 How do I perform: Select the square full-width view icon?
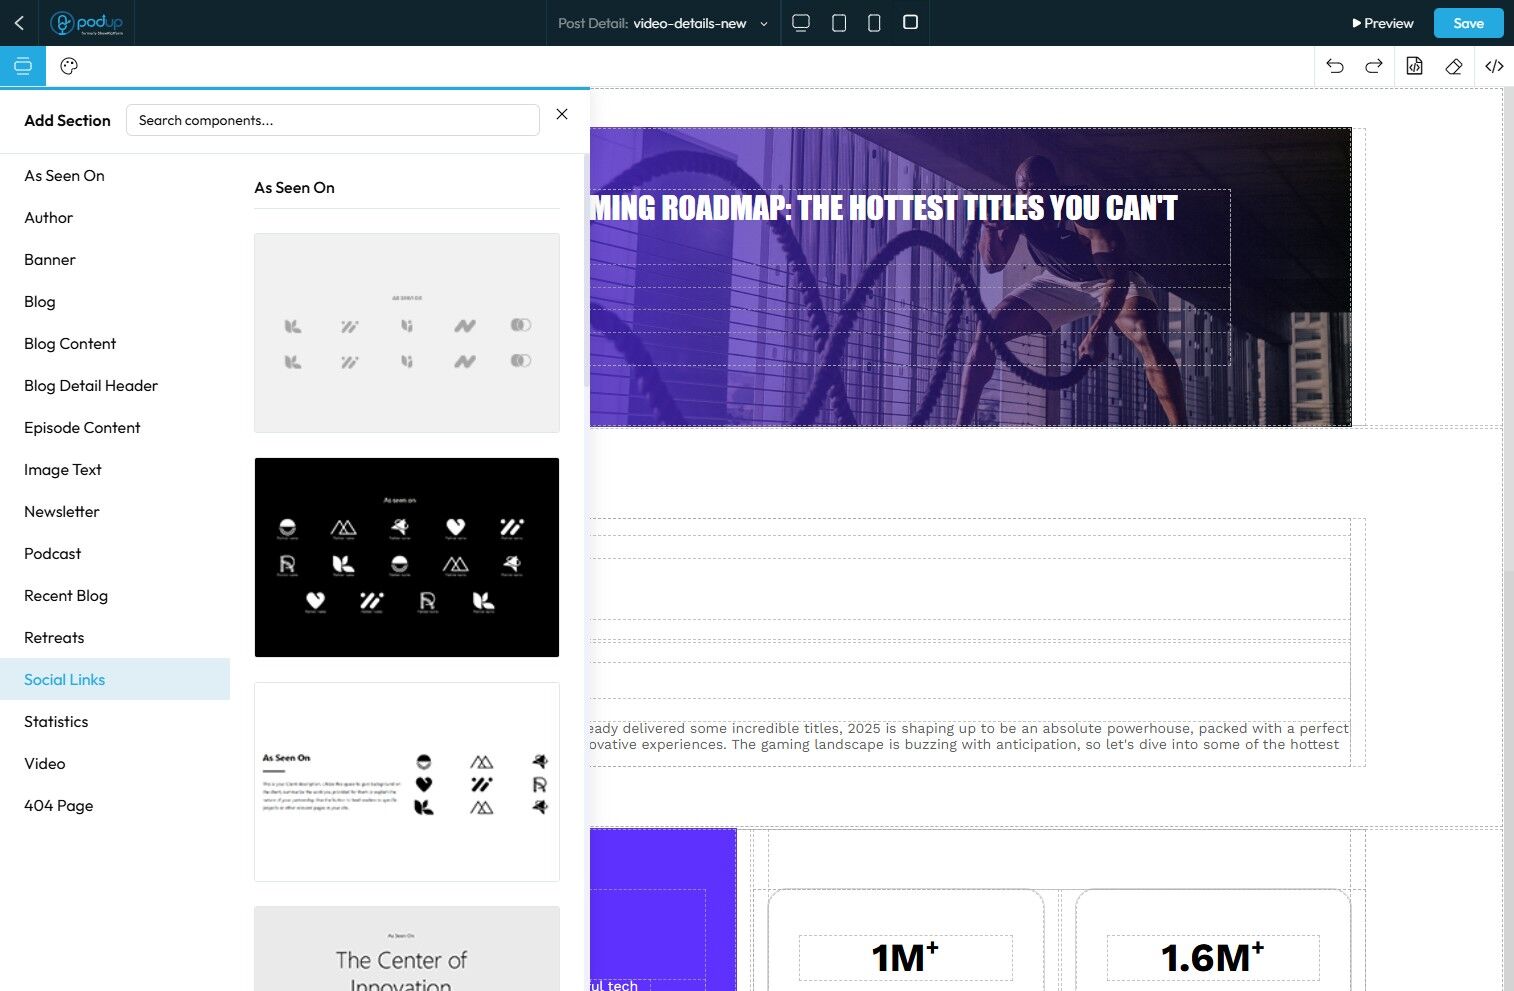[x=910, y=22]
